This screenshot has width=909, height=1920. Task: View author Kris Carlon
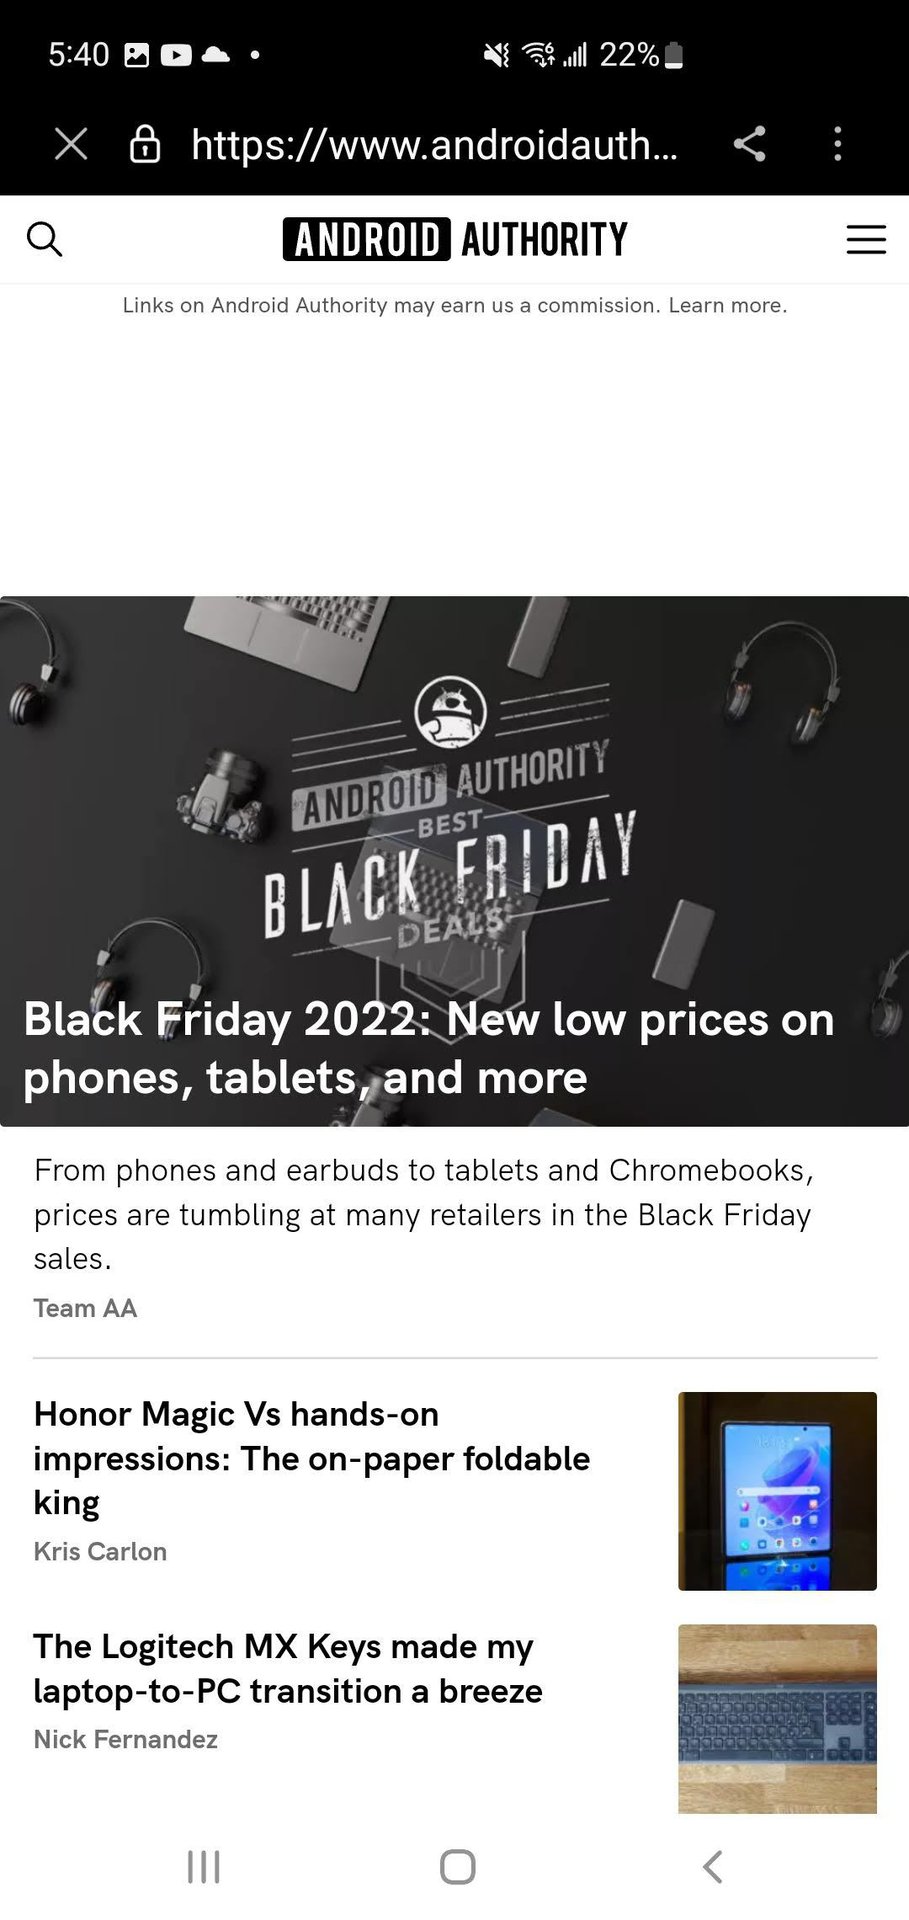tap(100, 1551)
